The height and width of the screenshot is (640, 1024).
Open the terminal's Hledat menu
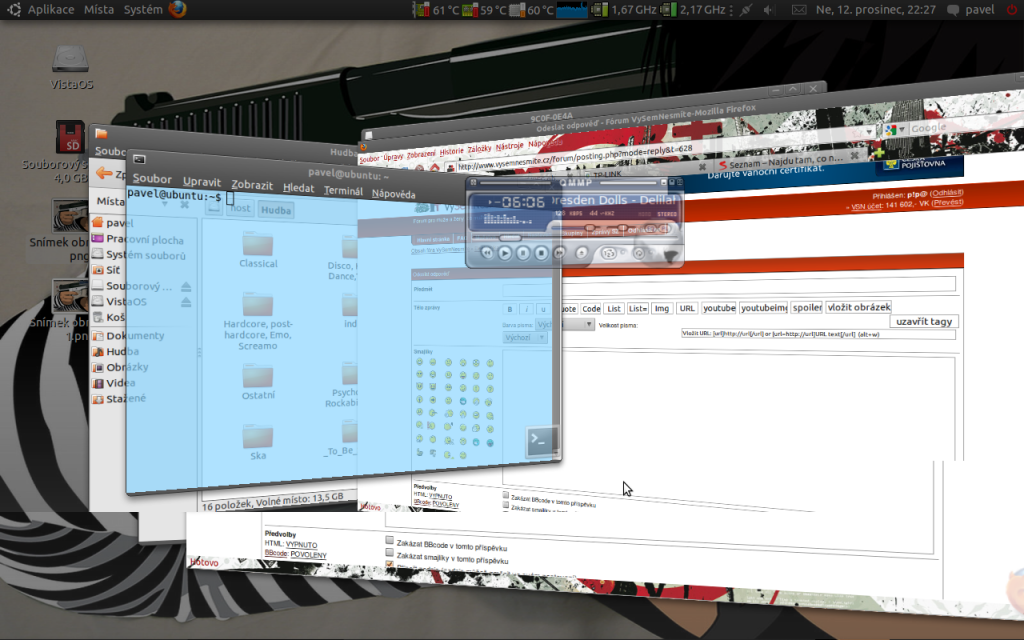click(x=298, y=187)
